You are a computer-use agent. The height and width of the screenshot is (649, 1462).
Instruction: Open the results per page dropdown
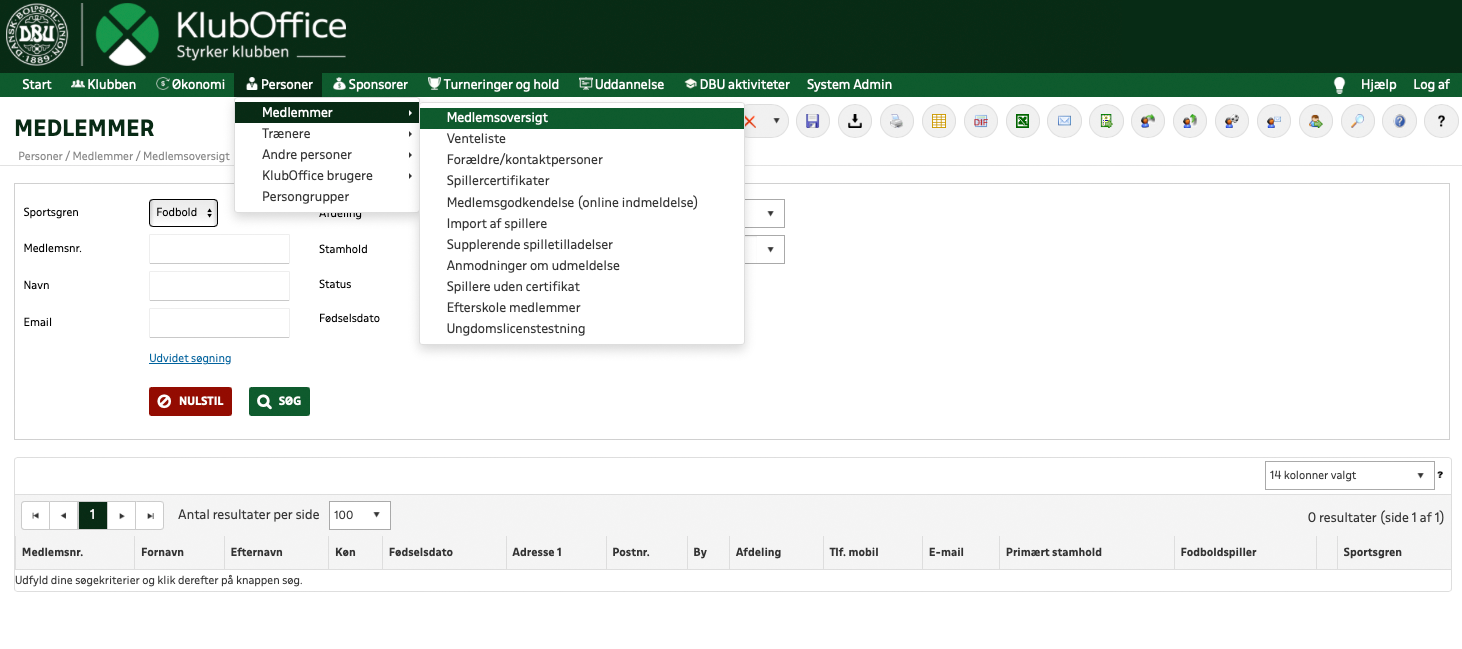[360, 515]
